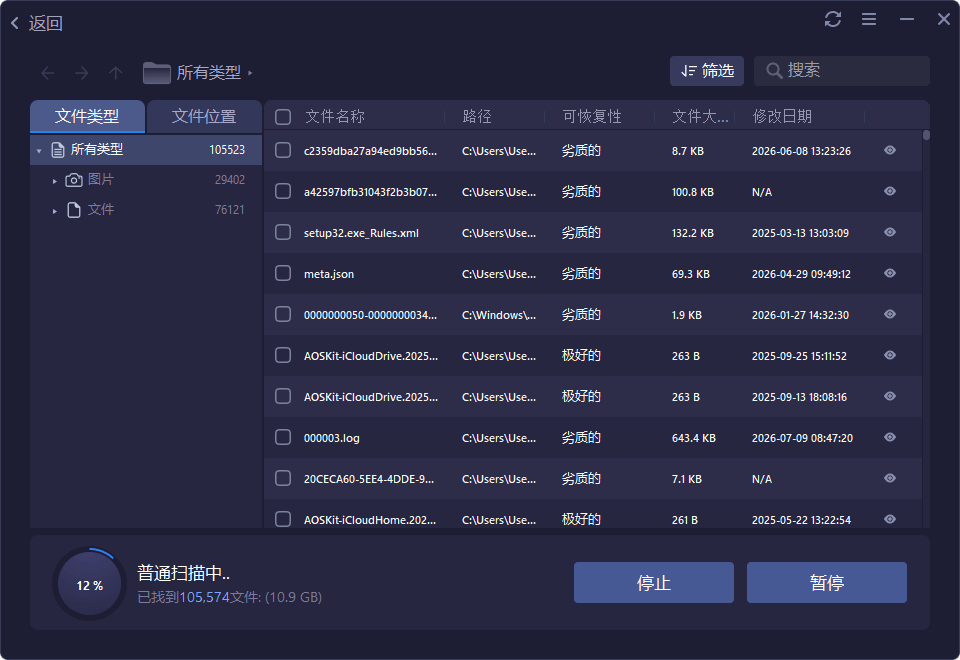
Task: Click the file name setup32.exe_Rules.xml
Action: pyautogui.click(x=361, y=233)
